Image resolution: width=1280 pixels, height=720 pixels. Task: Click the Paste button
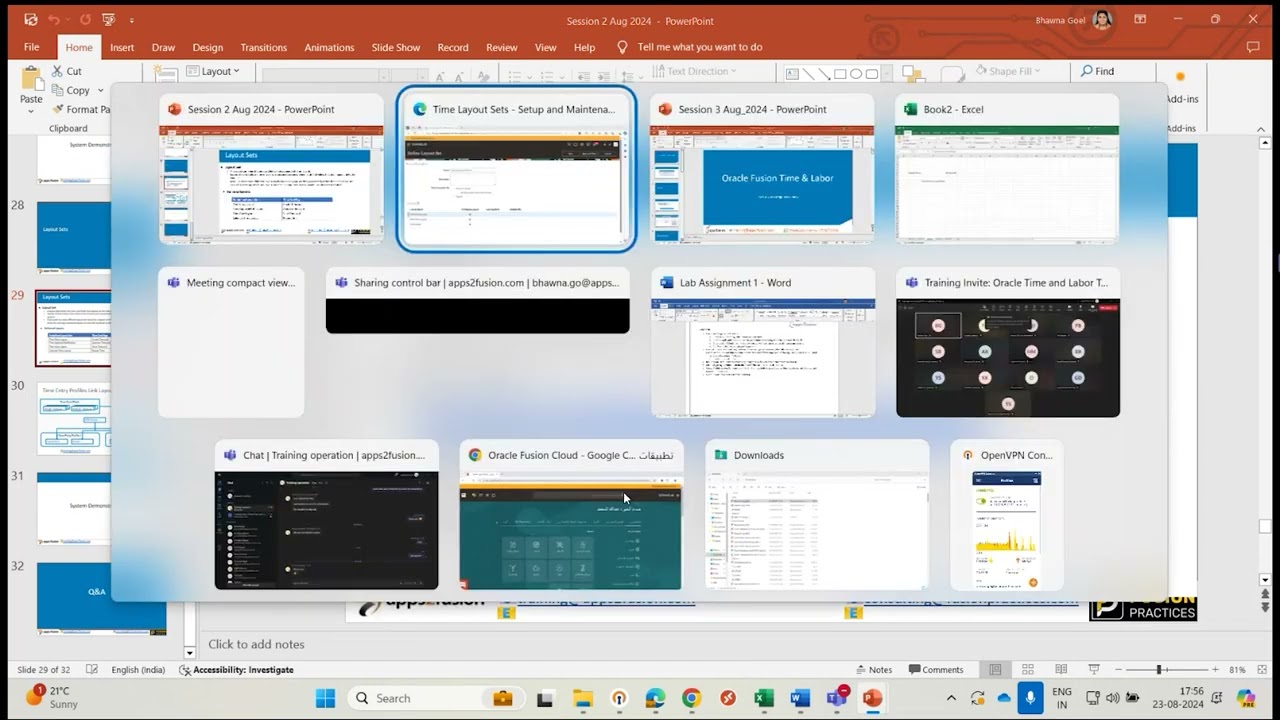pyautogui.click(x=31, y=88)
